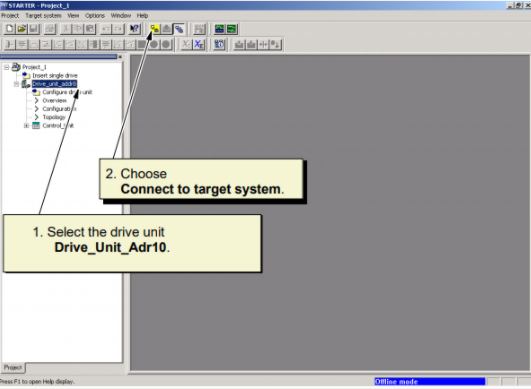Viewport: 531px width, 389px height.
Task: Click the Control_Unit module icon in tree
Action: pyautogui.click(x=36, y=126)
